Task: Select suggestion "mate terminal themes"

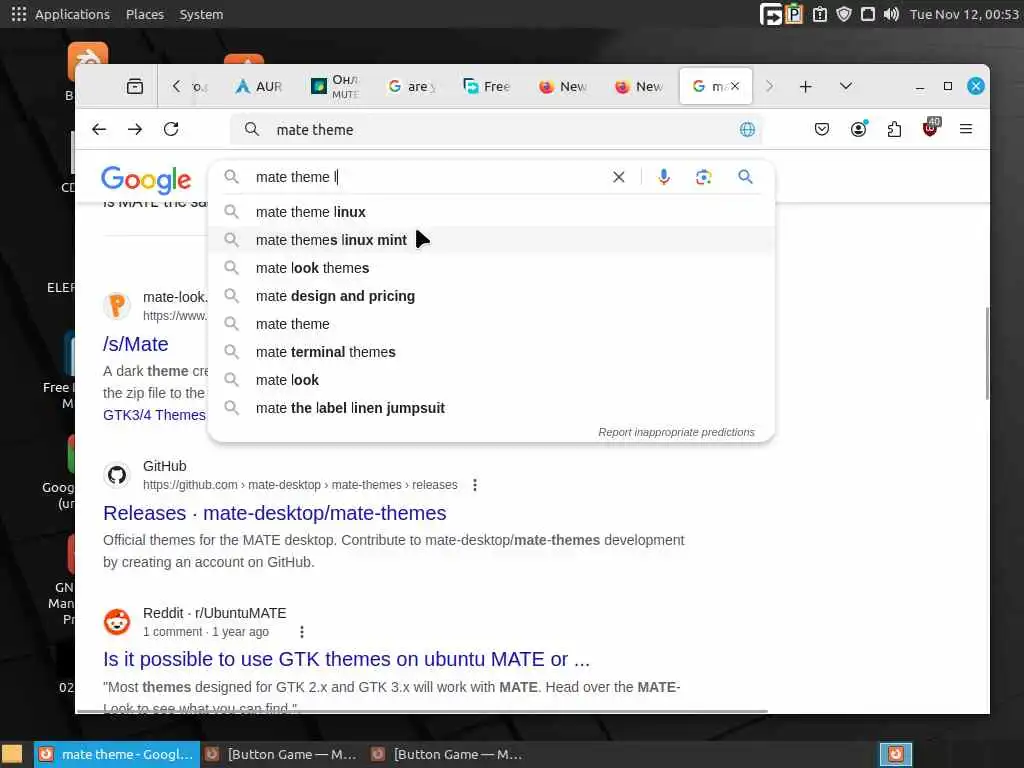Action: click(x=491, y=352)
